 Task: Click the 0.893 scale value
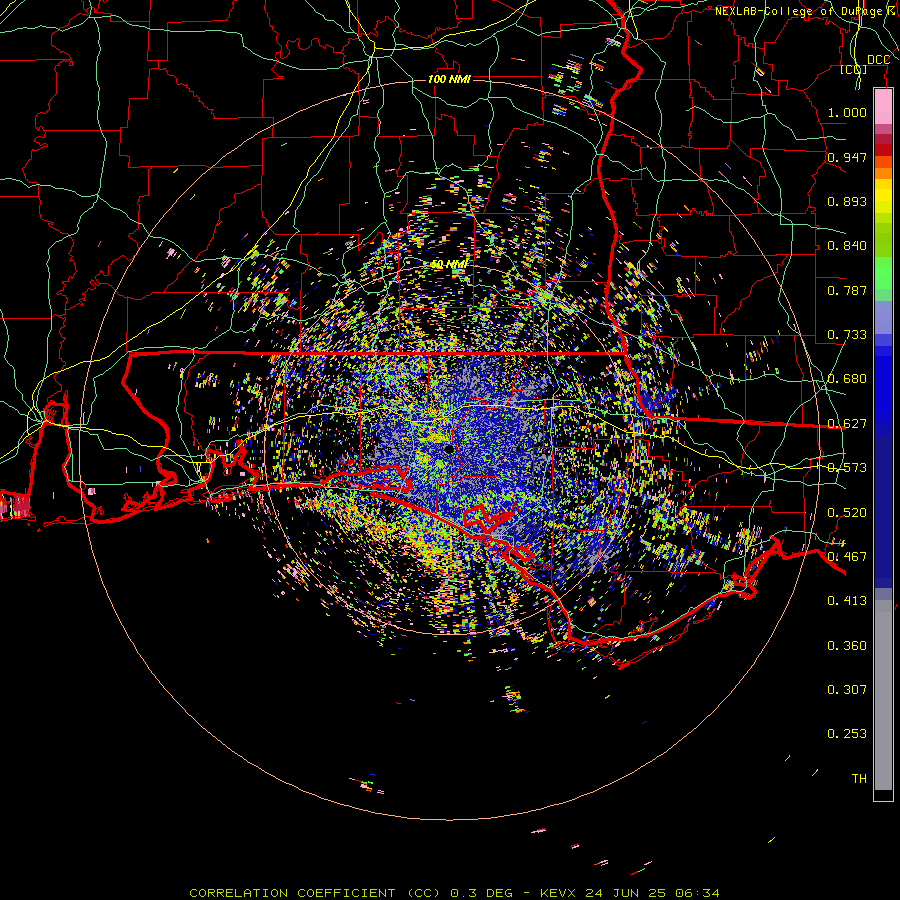tap(847, 201)
